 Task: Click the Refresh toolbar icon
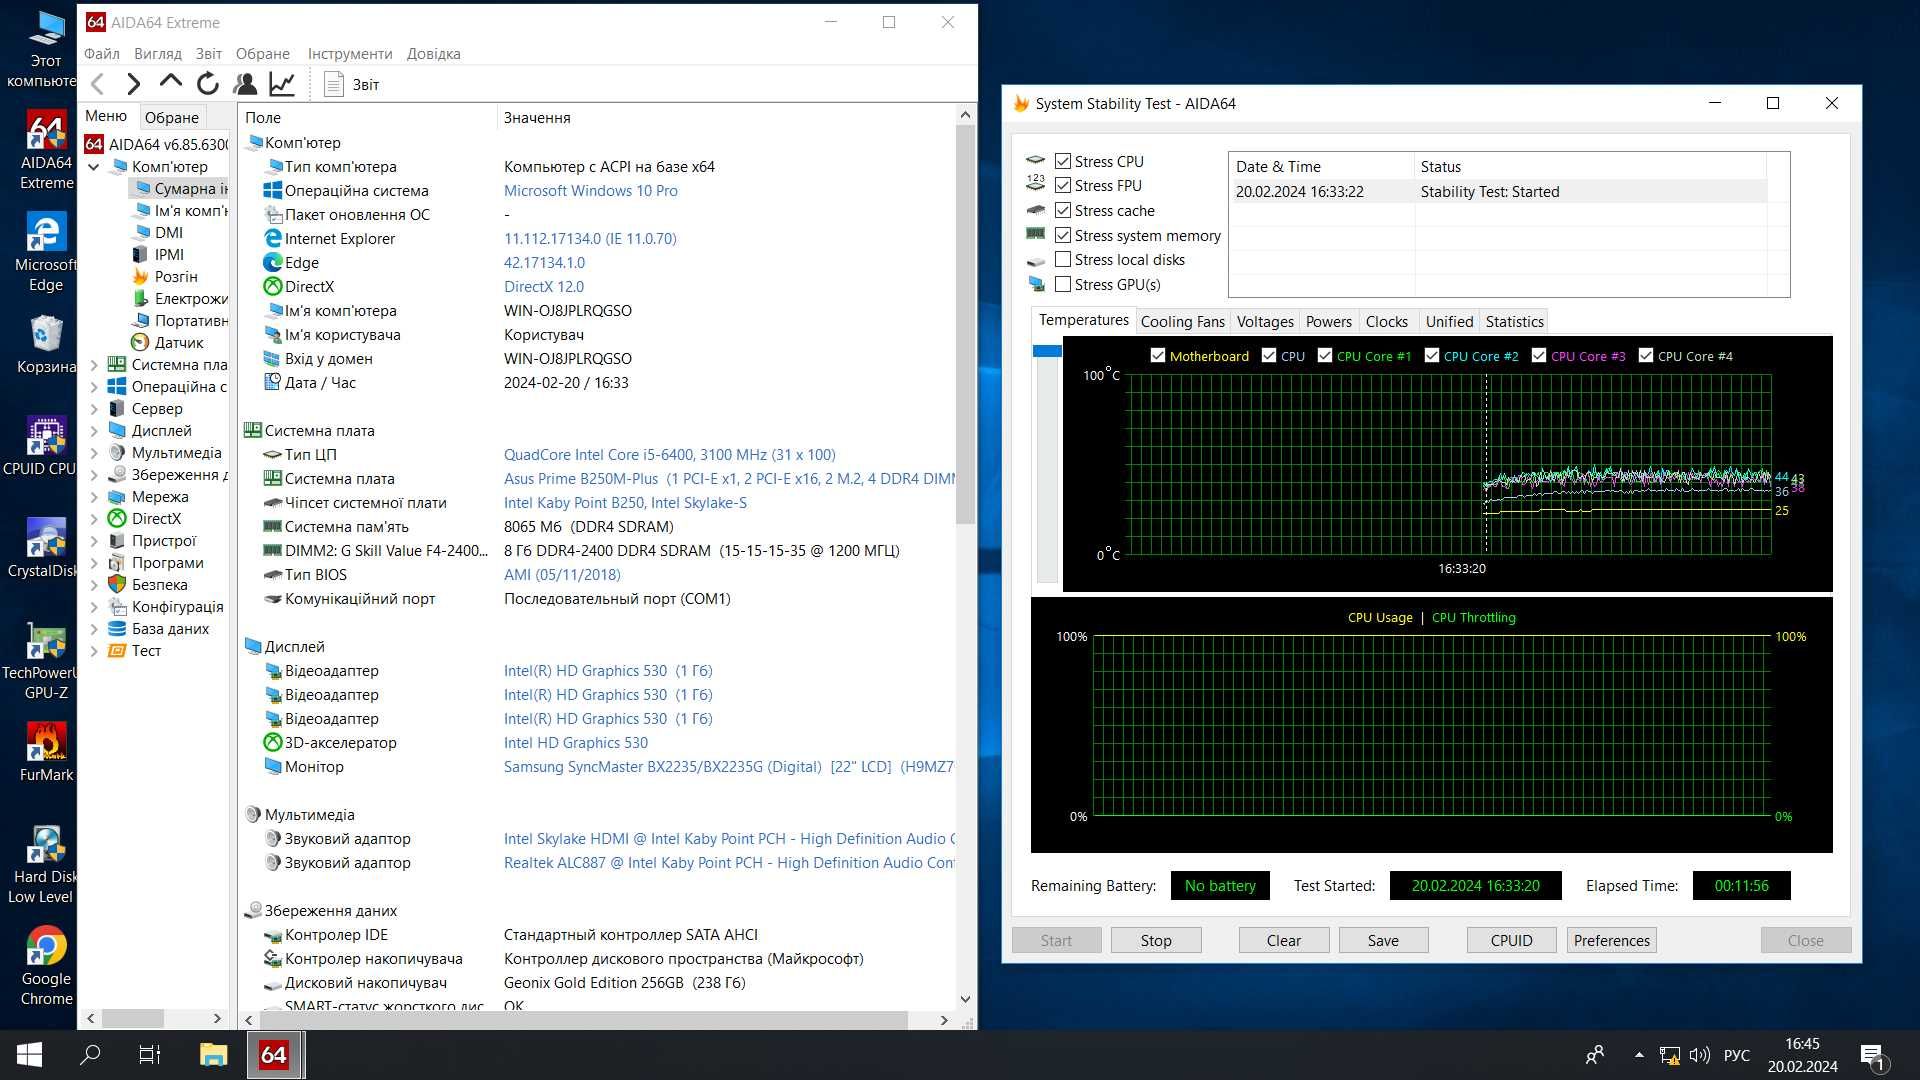[x=208, y=84]
